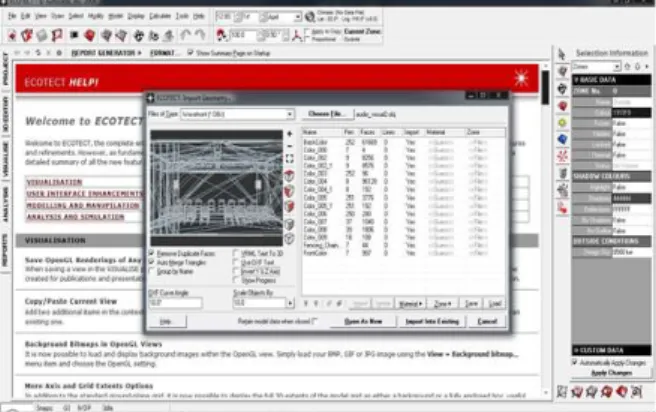Click the second curved redo arrow in toolbar

click(x=200, y=35)
